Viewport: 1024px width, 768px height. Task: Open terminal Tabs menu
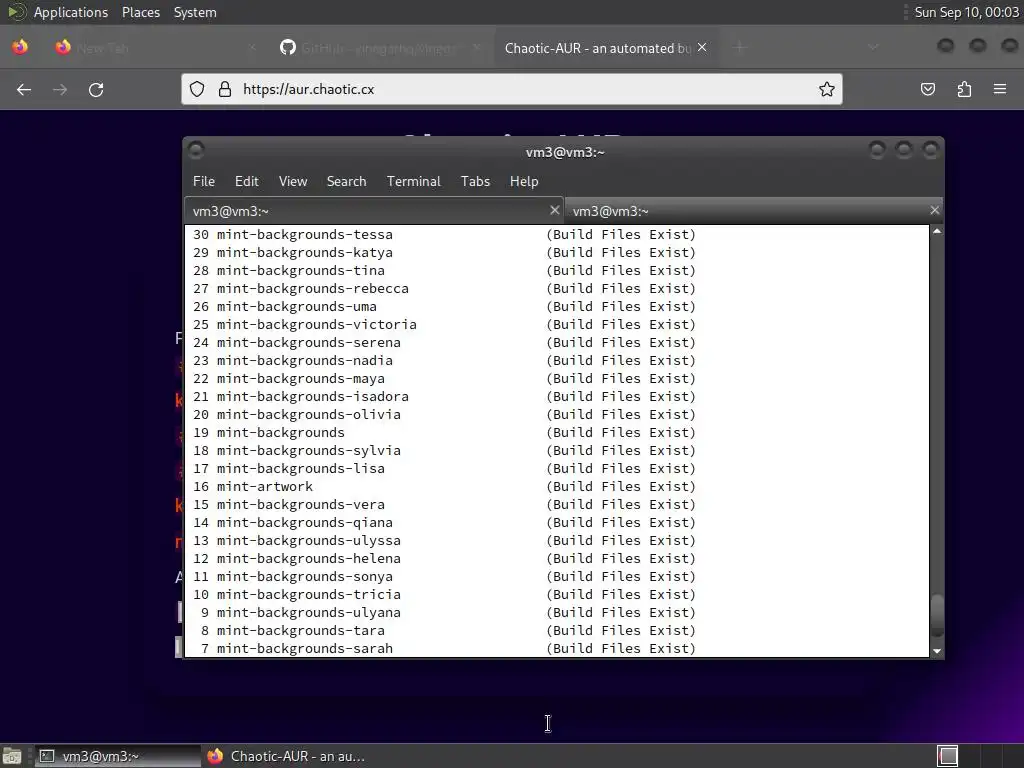(475, 182)
